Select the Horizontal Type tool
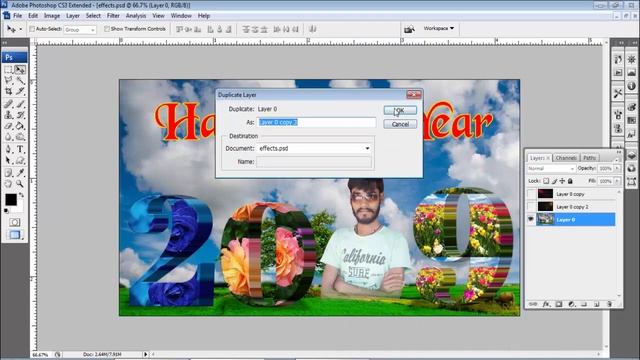The width and height of the screenshot is (640, 360). [20, 149]
